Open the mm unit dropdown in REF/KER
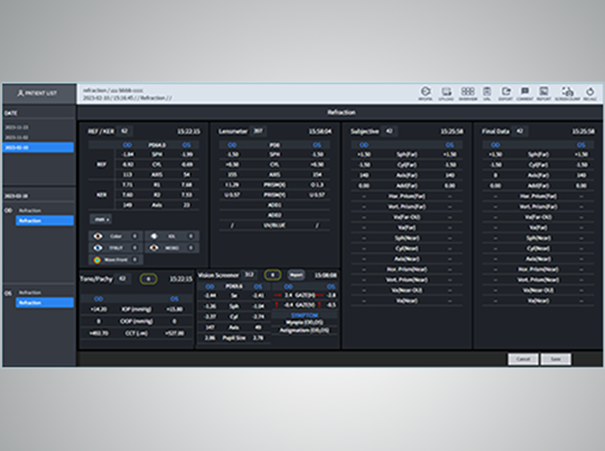 click(x=101, y=219)
